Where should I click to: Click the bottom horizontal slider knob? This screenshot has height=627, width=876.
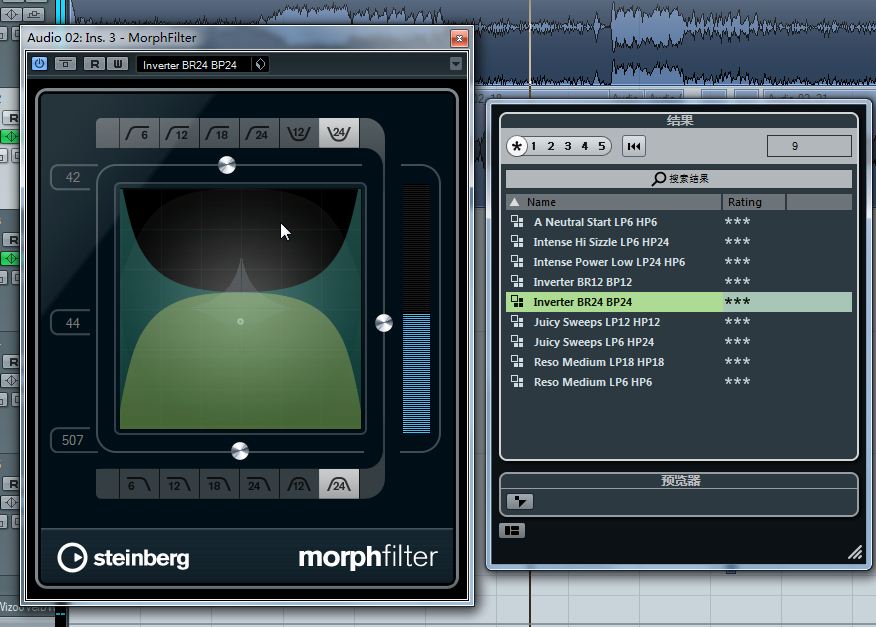[240, 450]
